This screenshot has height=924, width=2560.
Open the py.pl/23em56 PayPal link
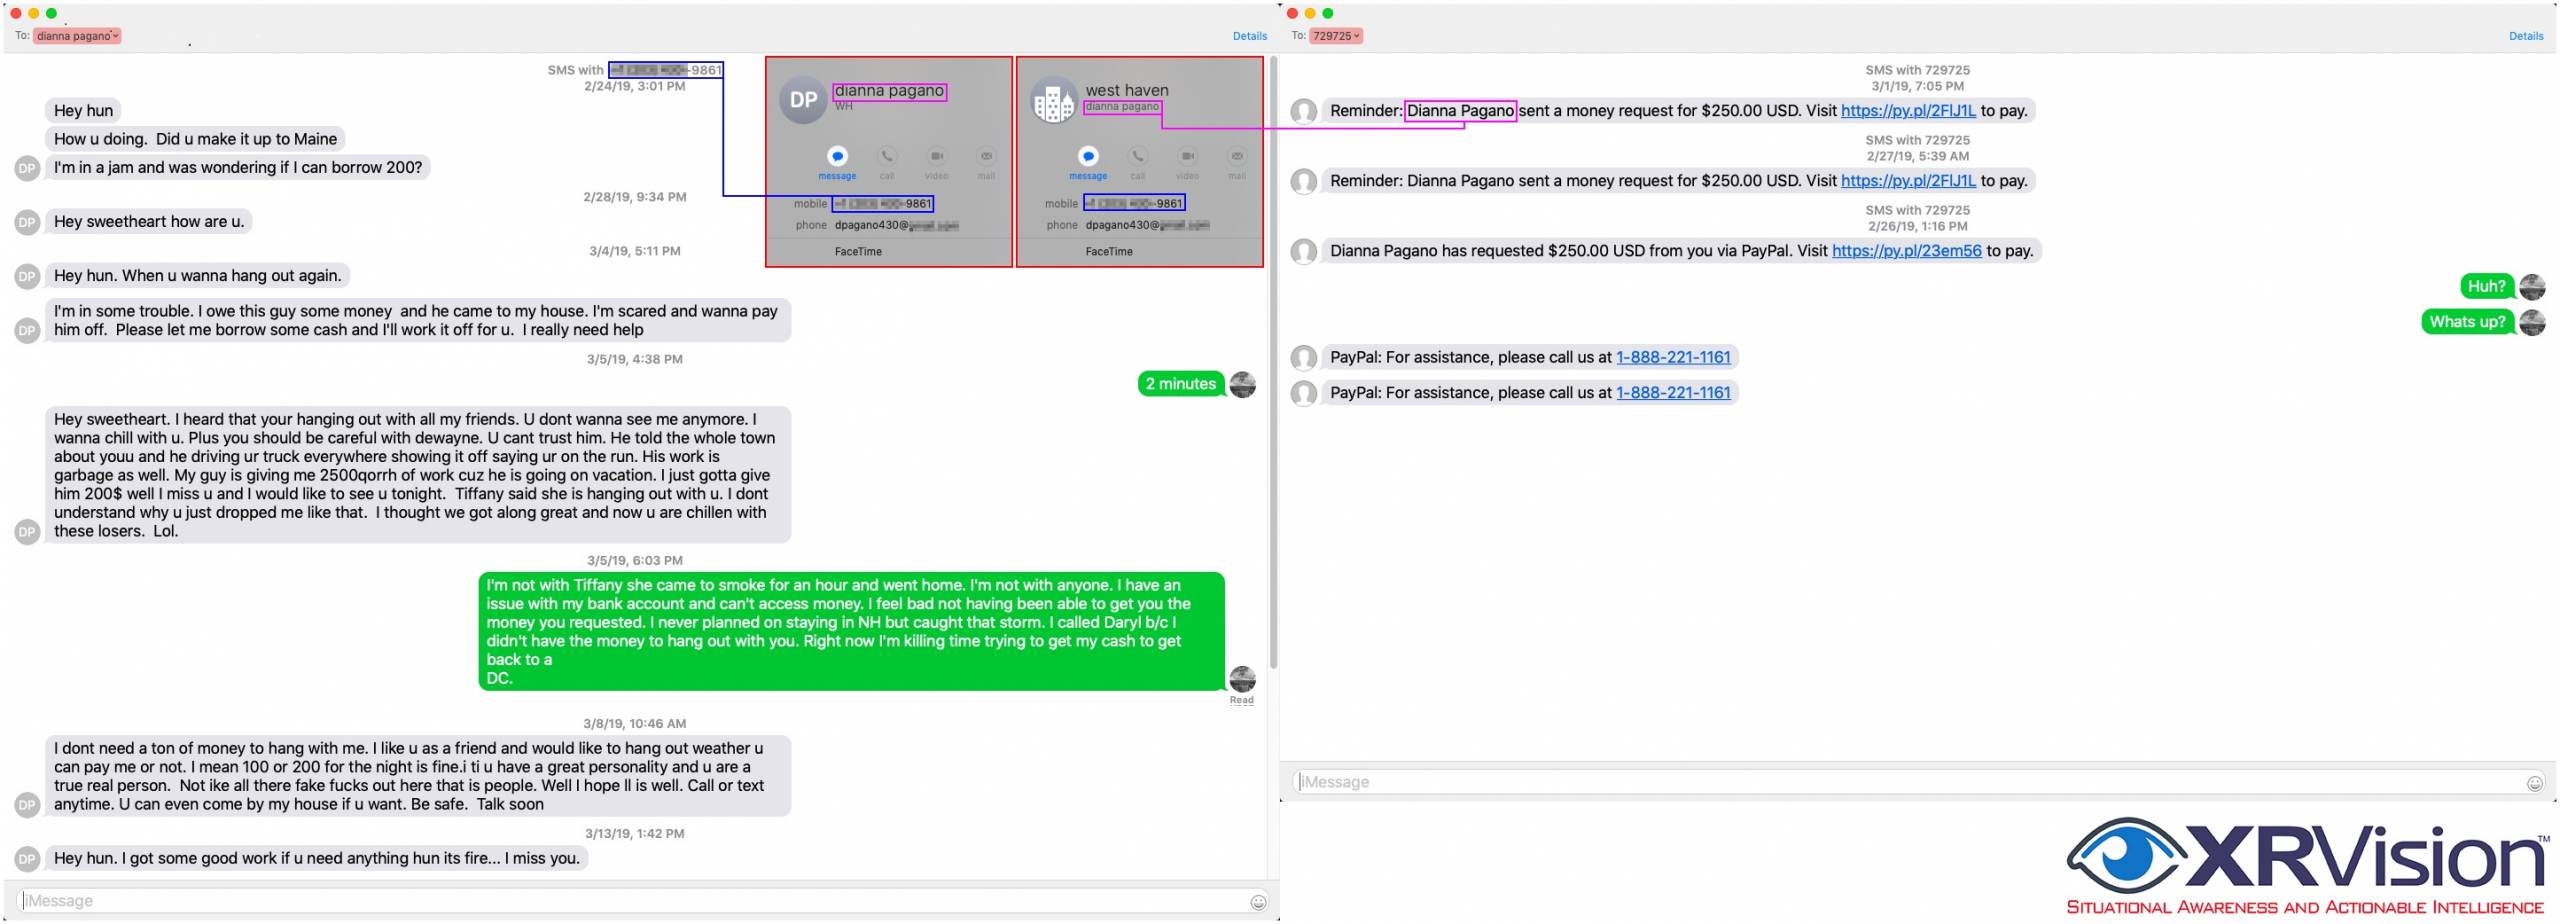(1906, 251)
